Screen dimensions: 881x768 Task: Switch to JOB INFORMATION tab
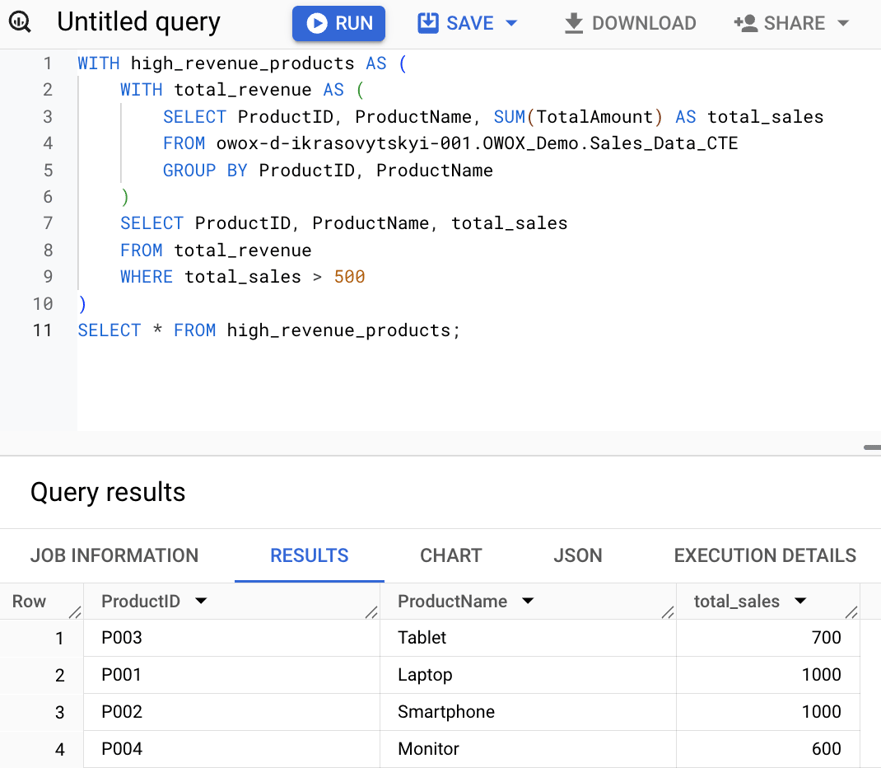(x=115, y=555)
